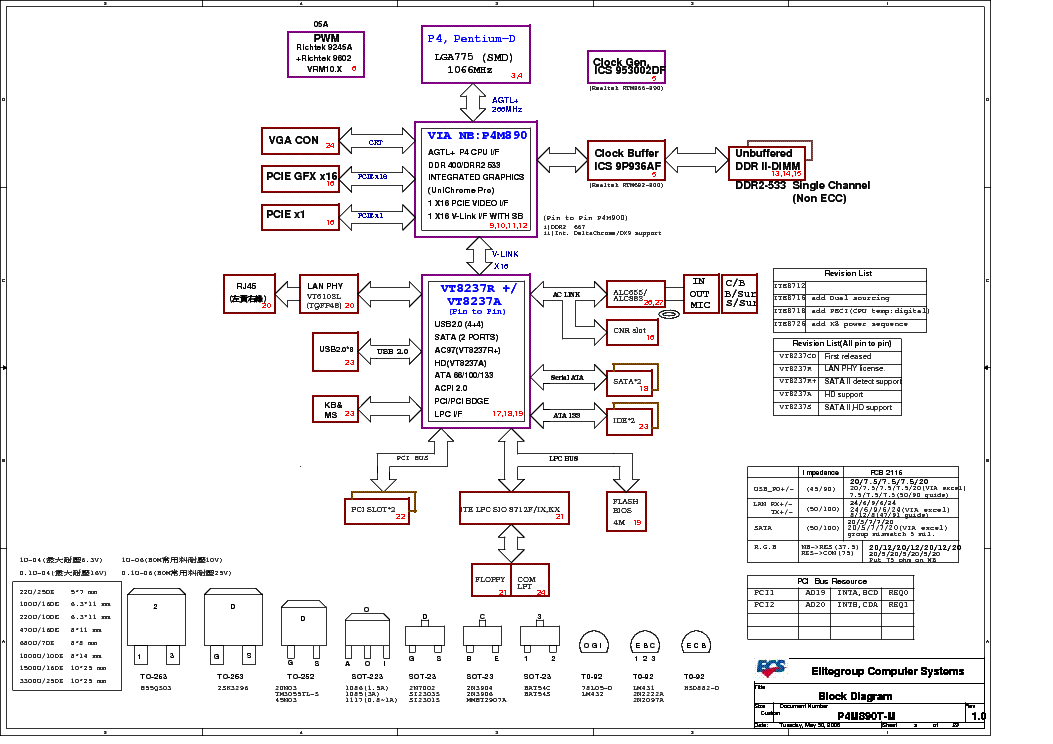Viewport: 1053px width, 744px height.
Task: Click the RJ45 block
Action: click(249, 293)
